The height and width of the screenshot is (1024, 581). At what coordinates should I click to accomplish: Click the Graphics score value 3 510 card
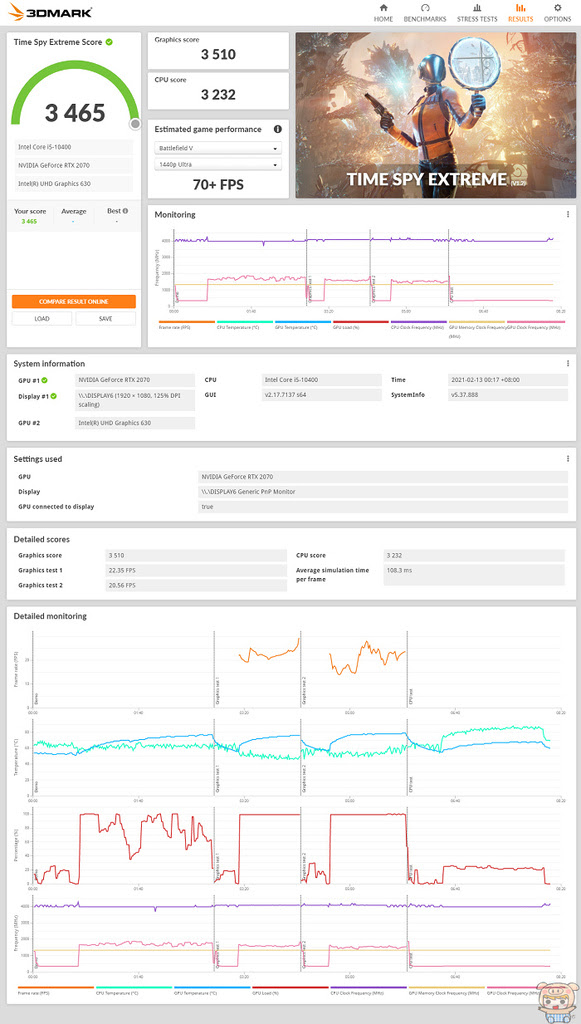218,50
